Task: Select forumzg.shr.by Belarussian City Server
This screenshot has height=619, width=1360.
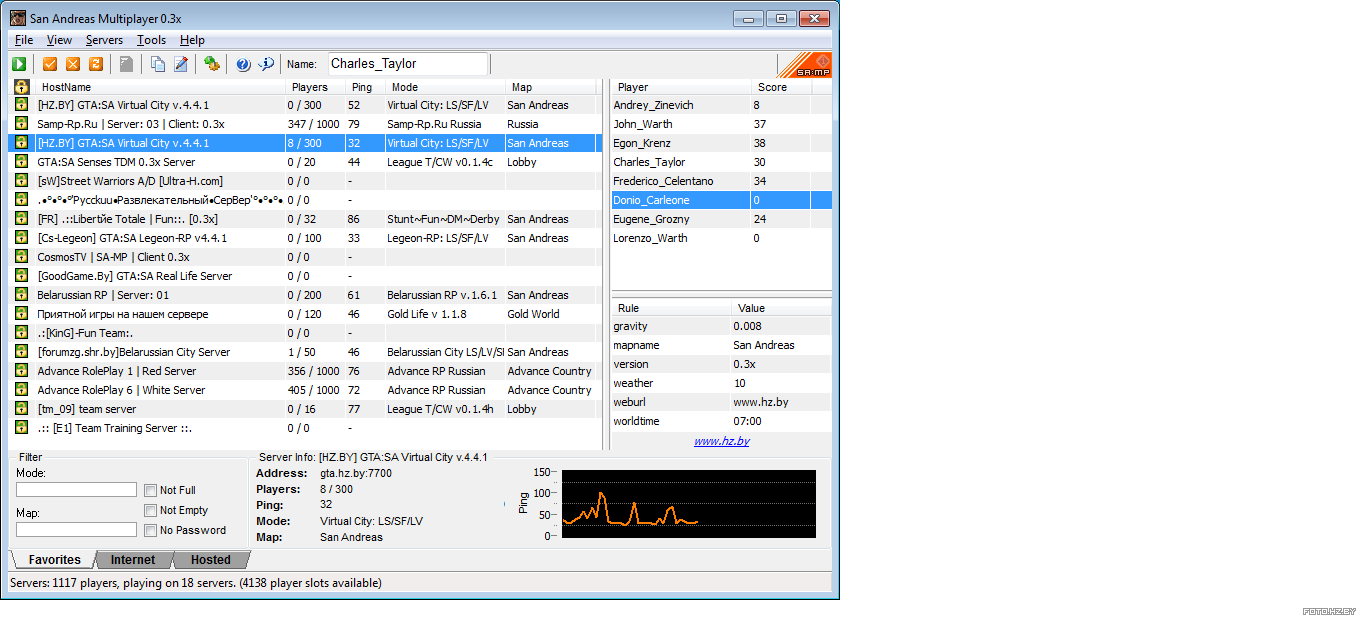Action: (303, 352)
